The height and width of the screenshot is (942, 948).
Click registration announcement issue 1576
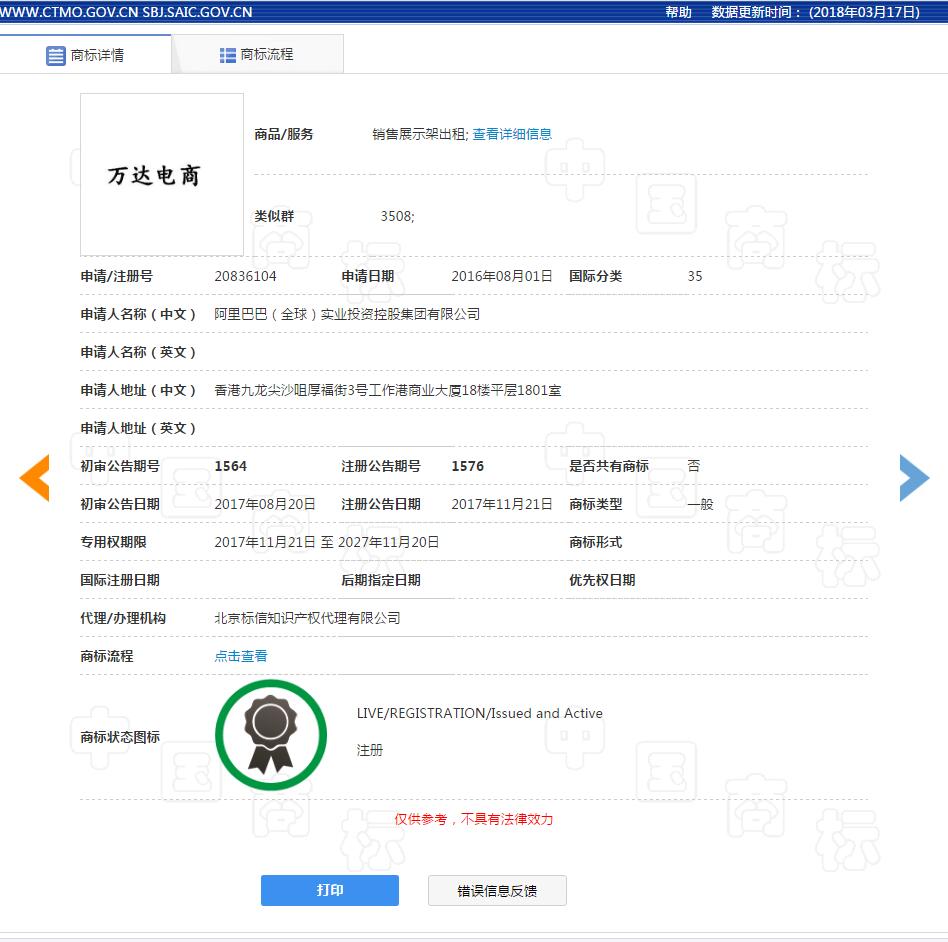point(467,466)
